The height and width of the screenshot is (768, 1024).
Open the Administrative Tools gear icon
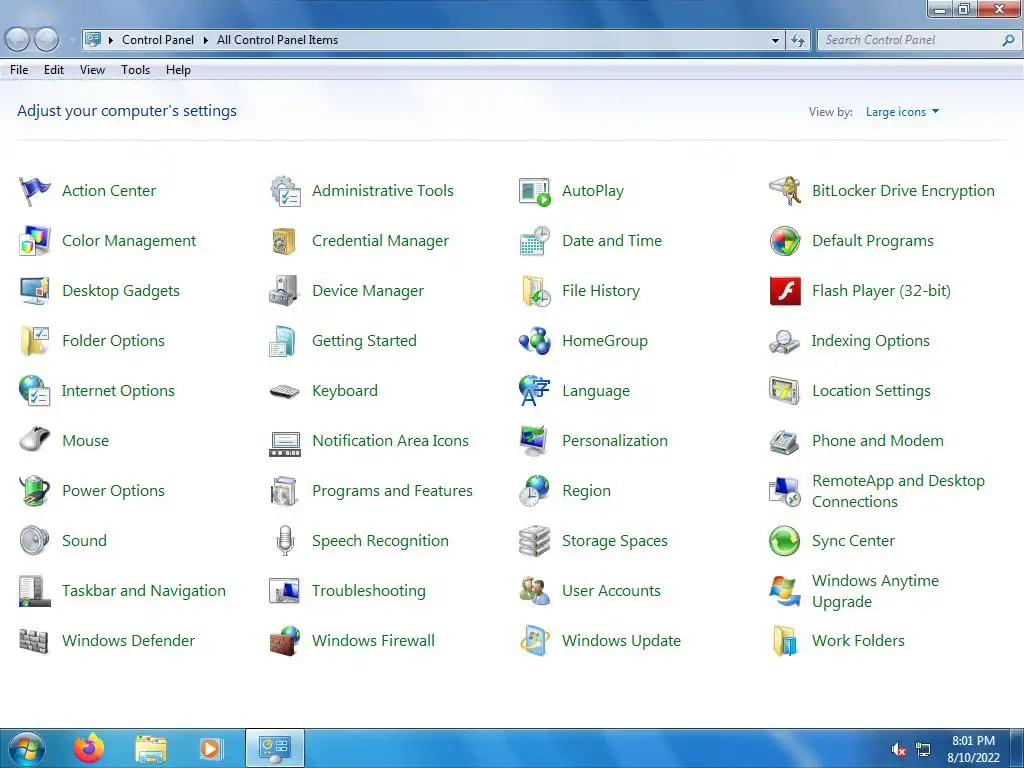(x=285, y=191)
